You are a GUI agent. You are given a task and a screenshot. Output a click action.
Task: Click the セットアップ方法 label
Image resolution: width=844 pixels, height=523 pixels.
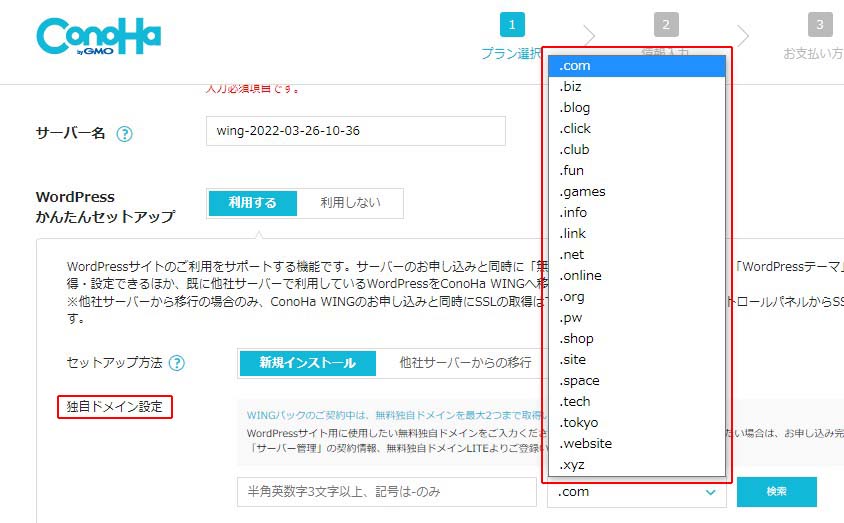114,363
